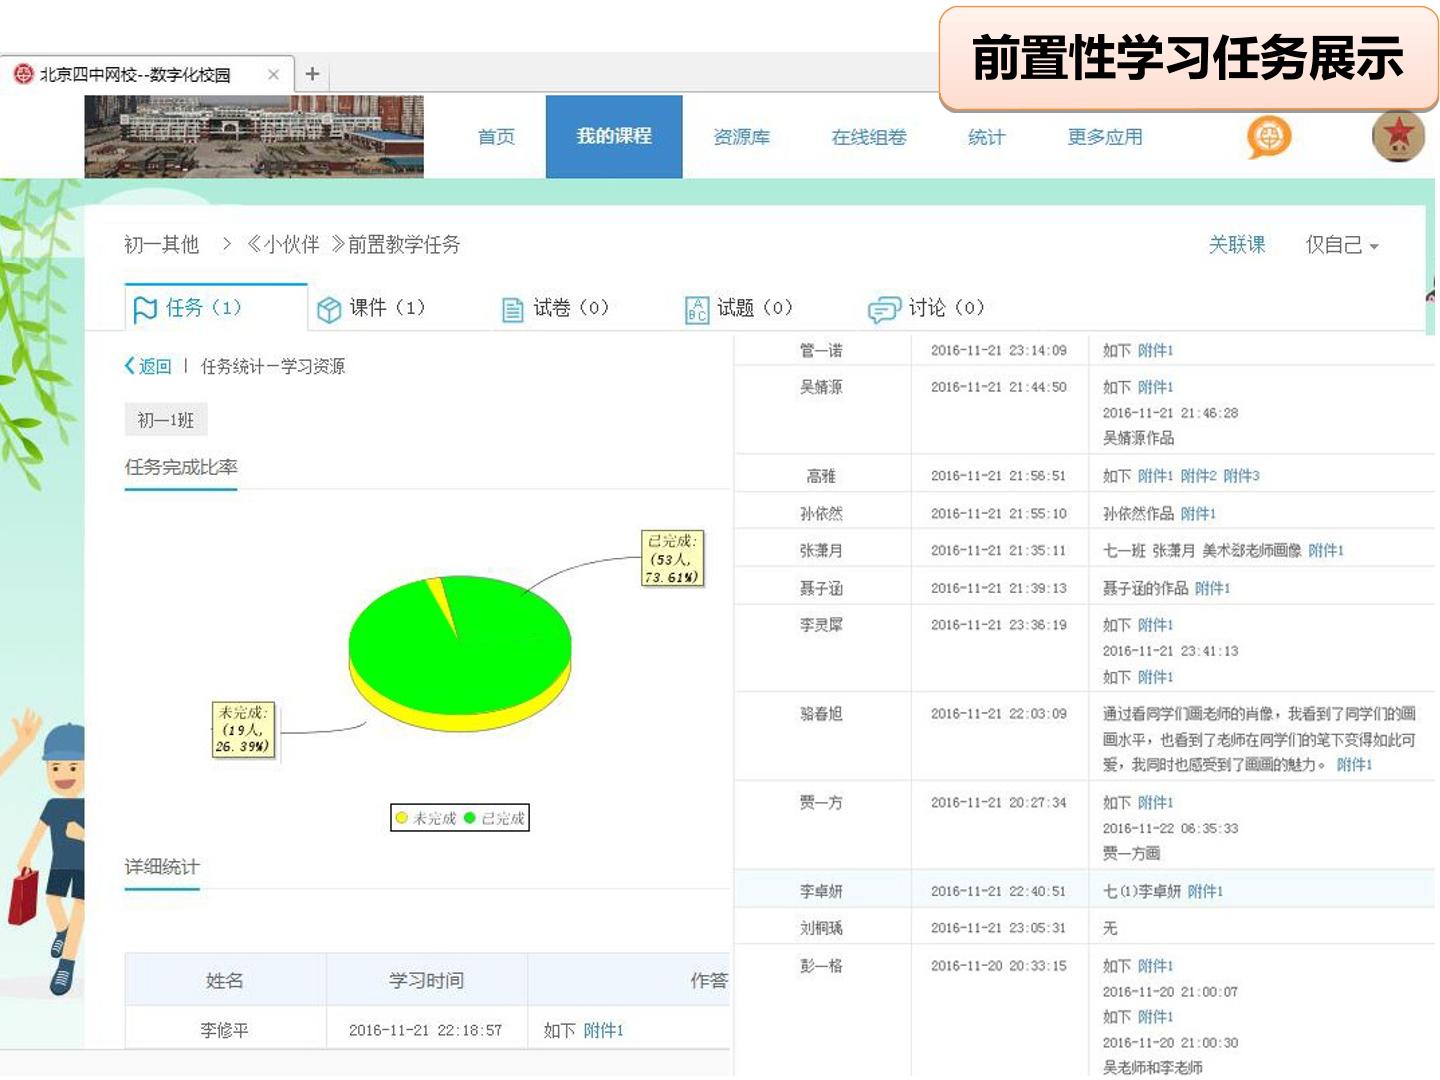Open 附件1 in 张潇月 row
Image resolution: width=1440 pixels, height=1080 pixels.
[1326, 551]
